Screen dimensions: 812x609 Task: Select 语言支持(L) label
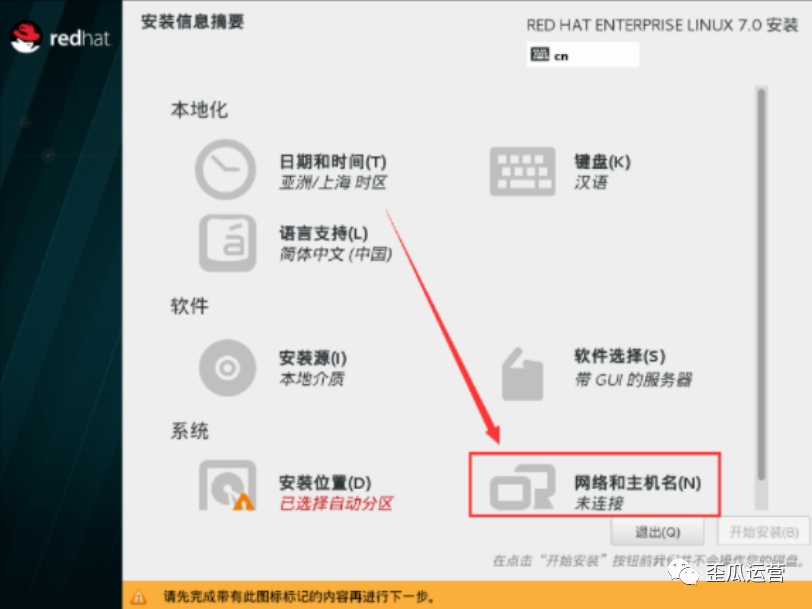point(324,234)
